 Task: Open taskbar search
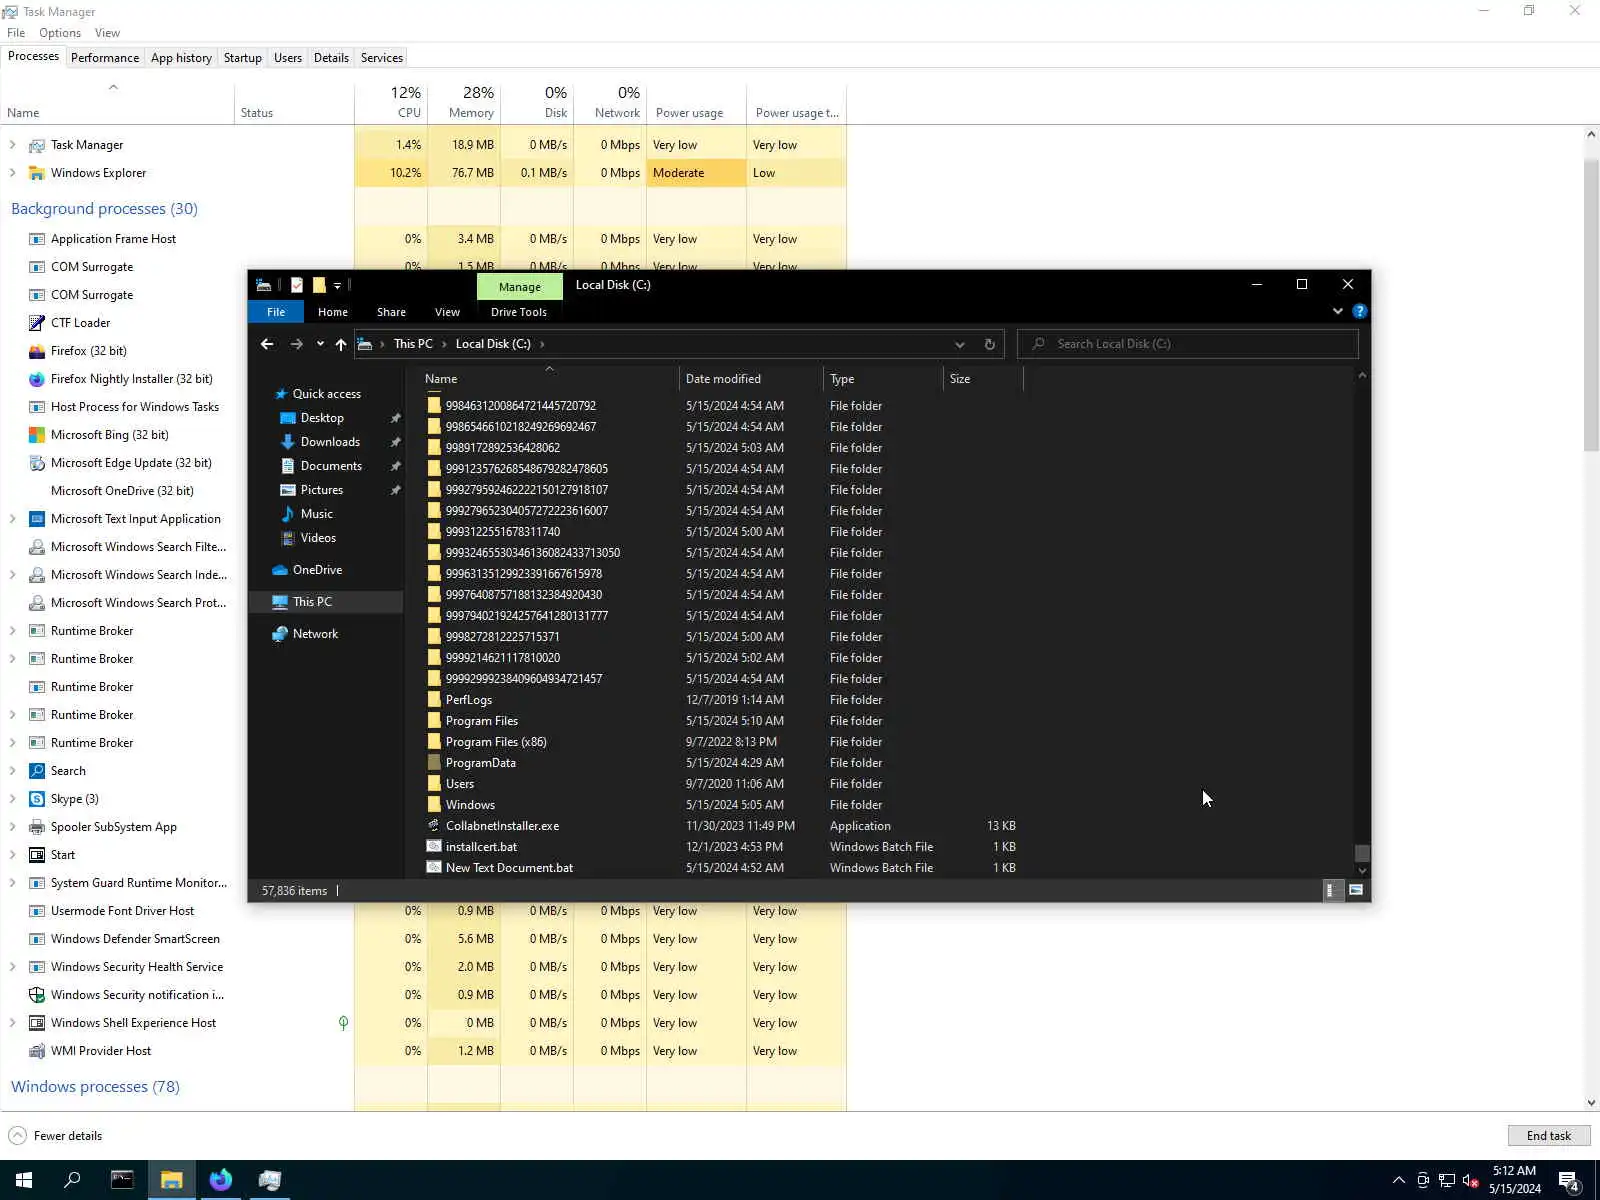click(72, 1180)
